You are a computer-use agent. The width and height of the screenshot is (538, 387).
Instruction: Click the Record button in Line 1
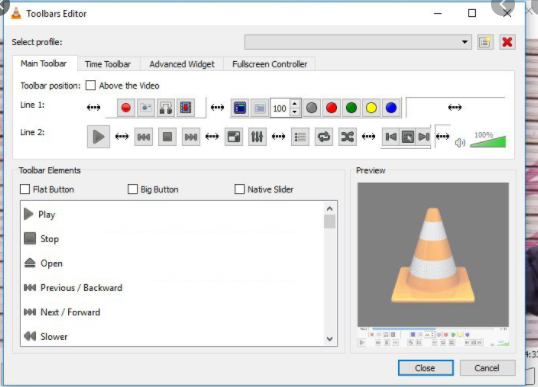pyautogui.click(x=126, y=108)
